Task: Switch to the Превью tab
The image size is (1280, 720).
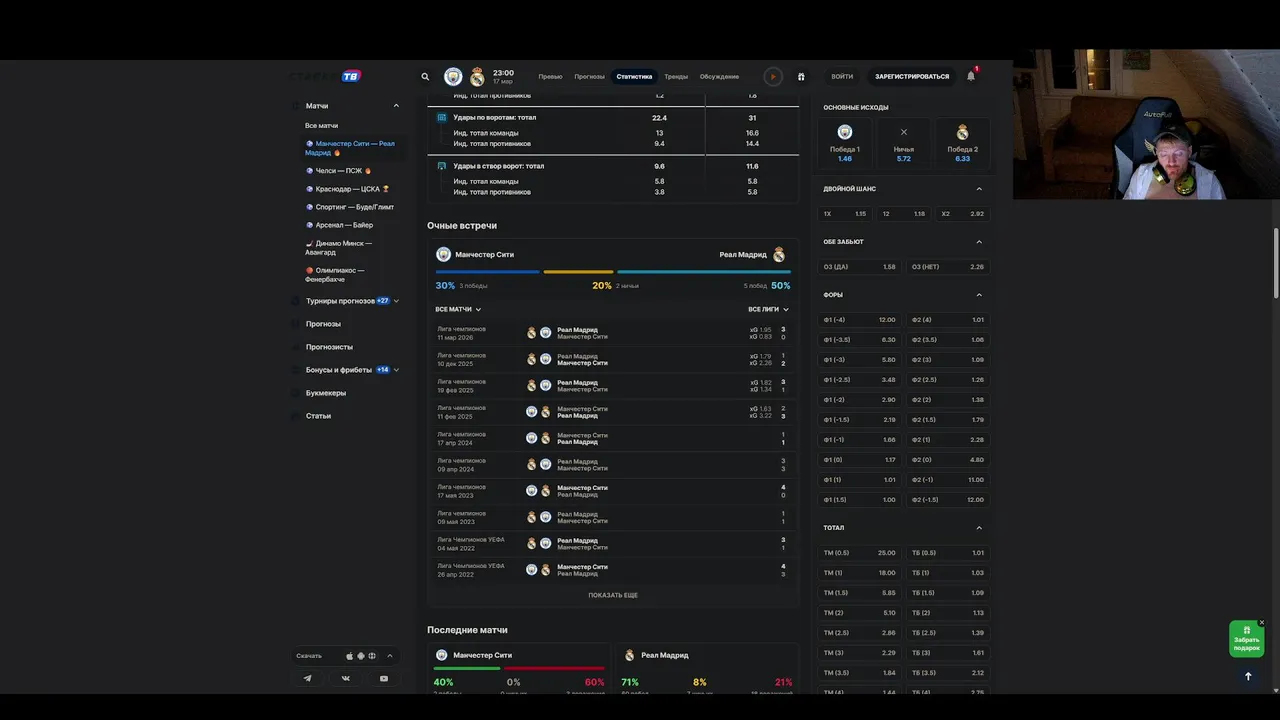Action: coord(550,77)
